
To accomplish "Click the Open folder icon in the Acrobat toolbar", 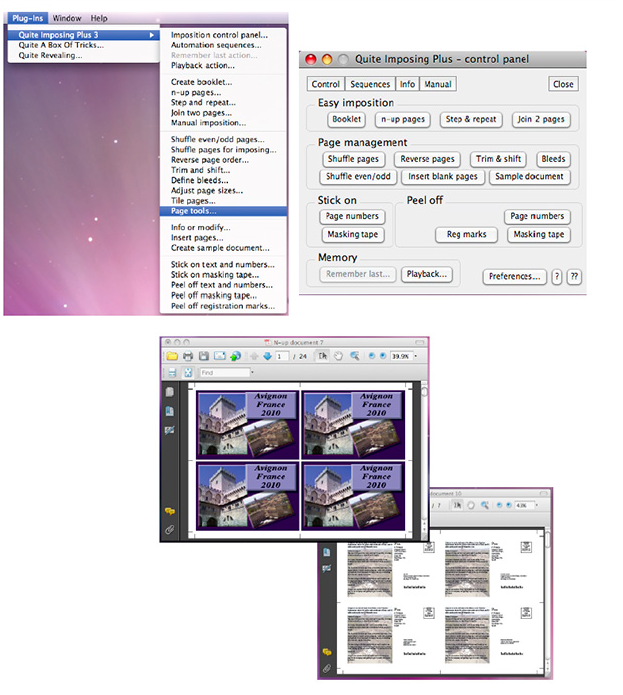I will tap(173, 356).
